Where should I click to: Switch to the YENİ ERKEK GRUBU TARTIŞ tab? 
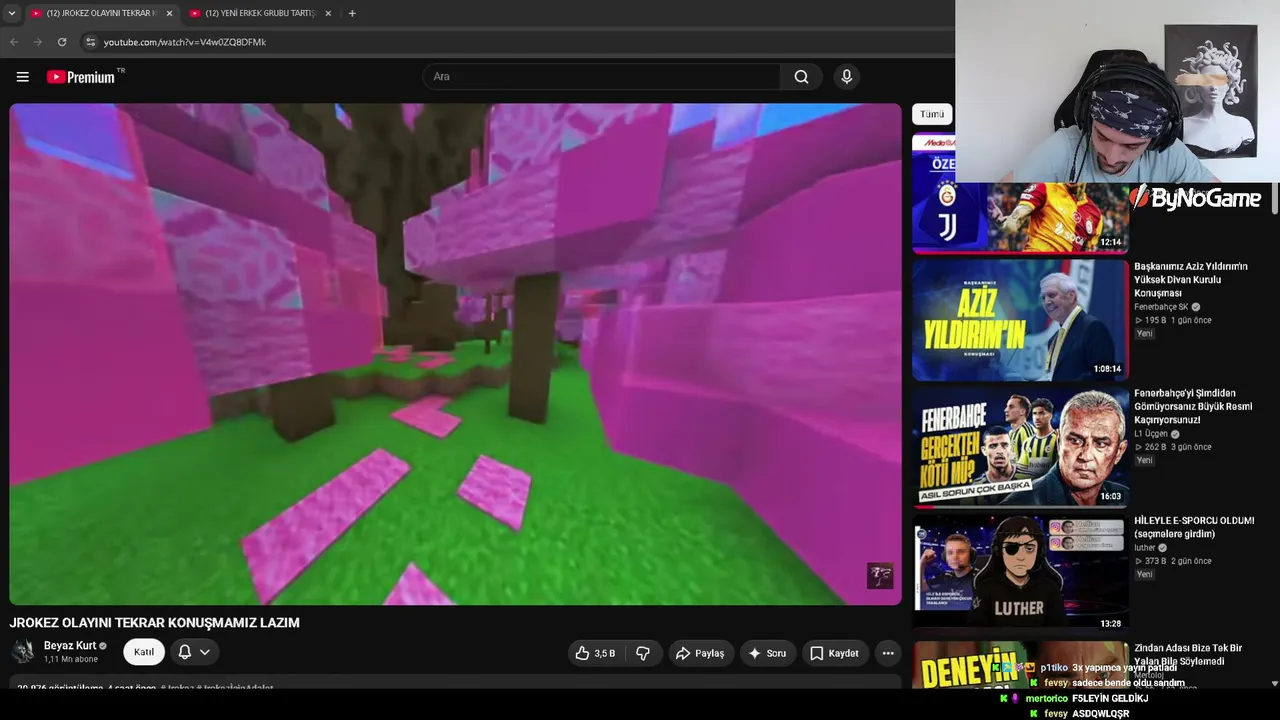[260, 13]
